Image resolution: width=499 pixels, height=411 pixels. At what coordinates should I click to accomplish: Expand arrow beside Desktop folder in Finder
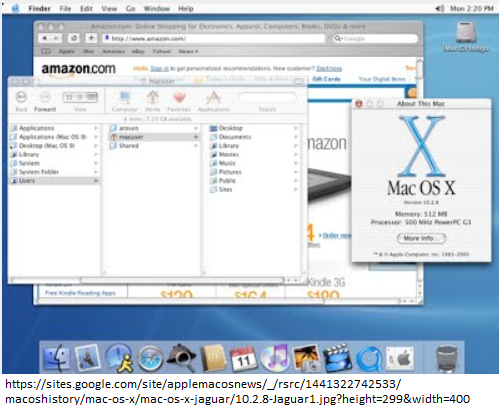click(296, 128)
